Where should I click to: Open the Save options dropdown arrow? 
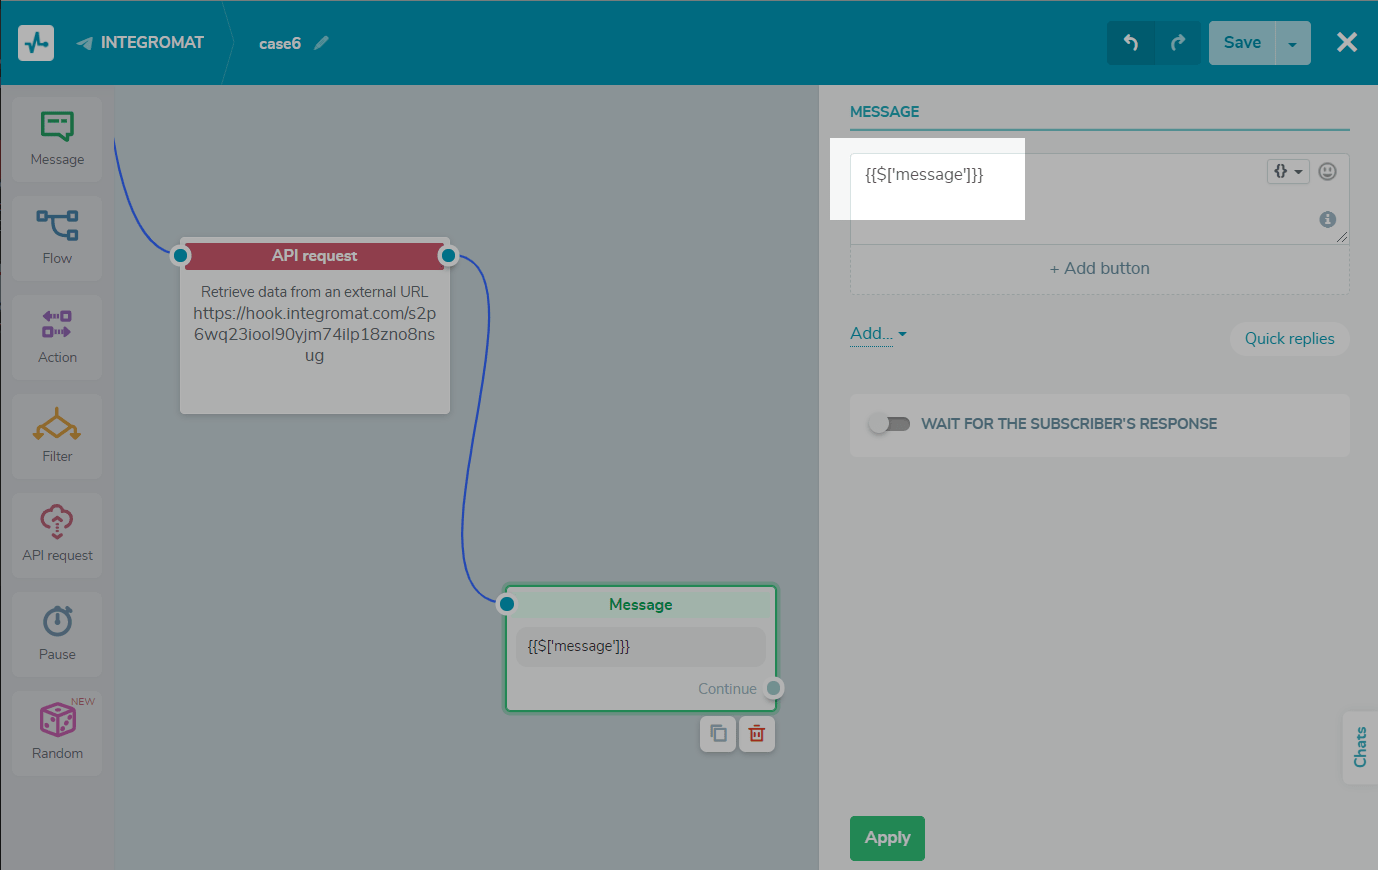(x=1292, y=43)
